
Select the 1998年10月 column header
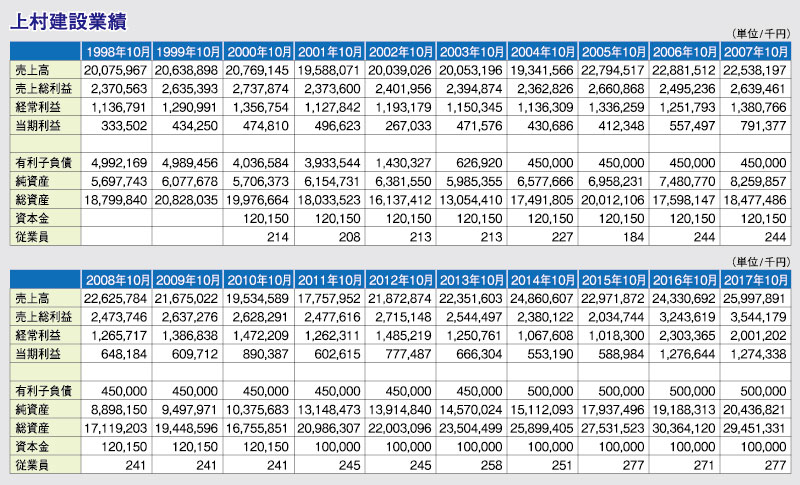point(116,52)
